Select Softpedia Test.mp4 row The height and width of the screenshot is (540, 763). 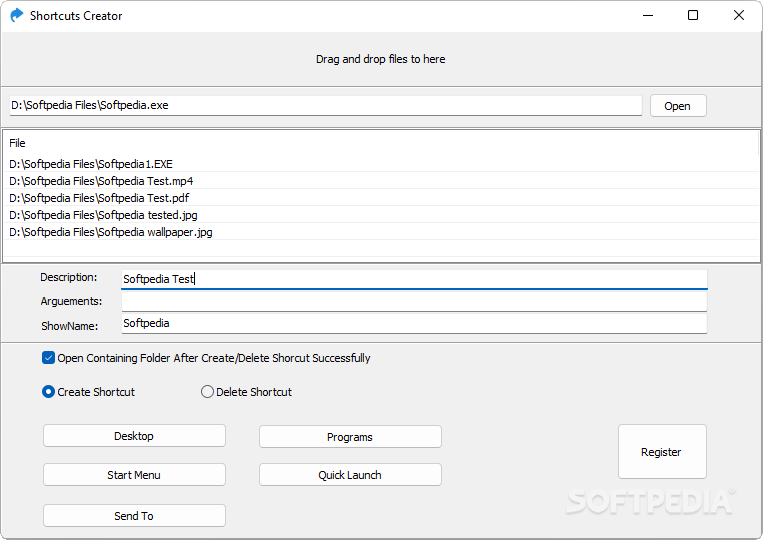[381, 181]
